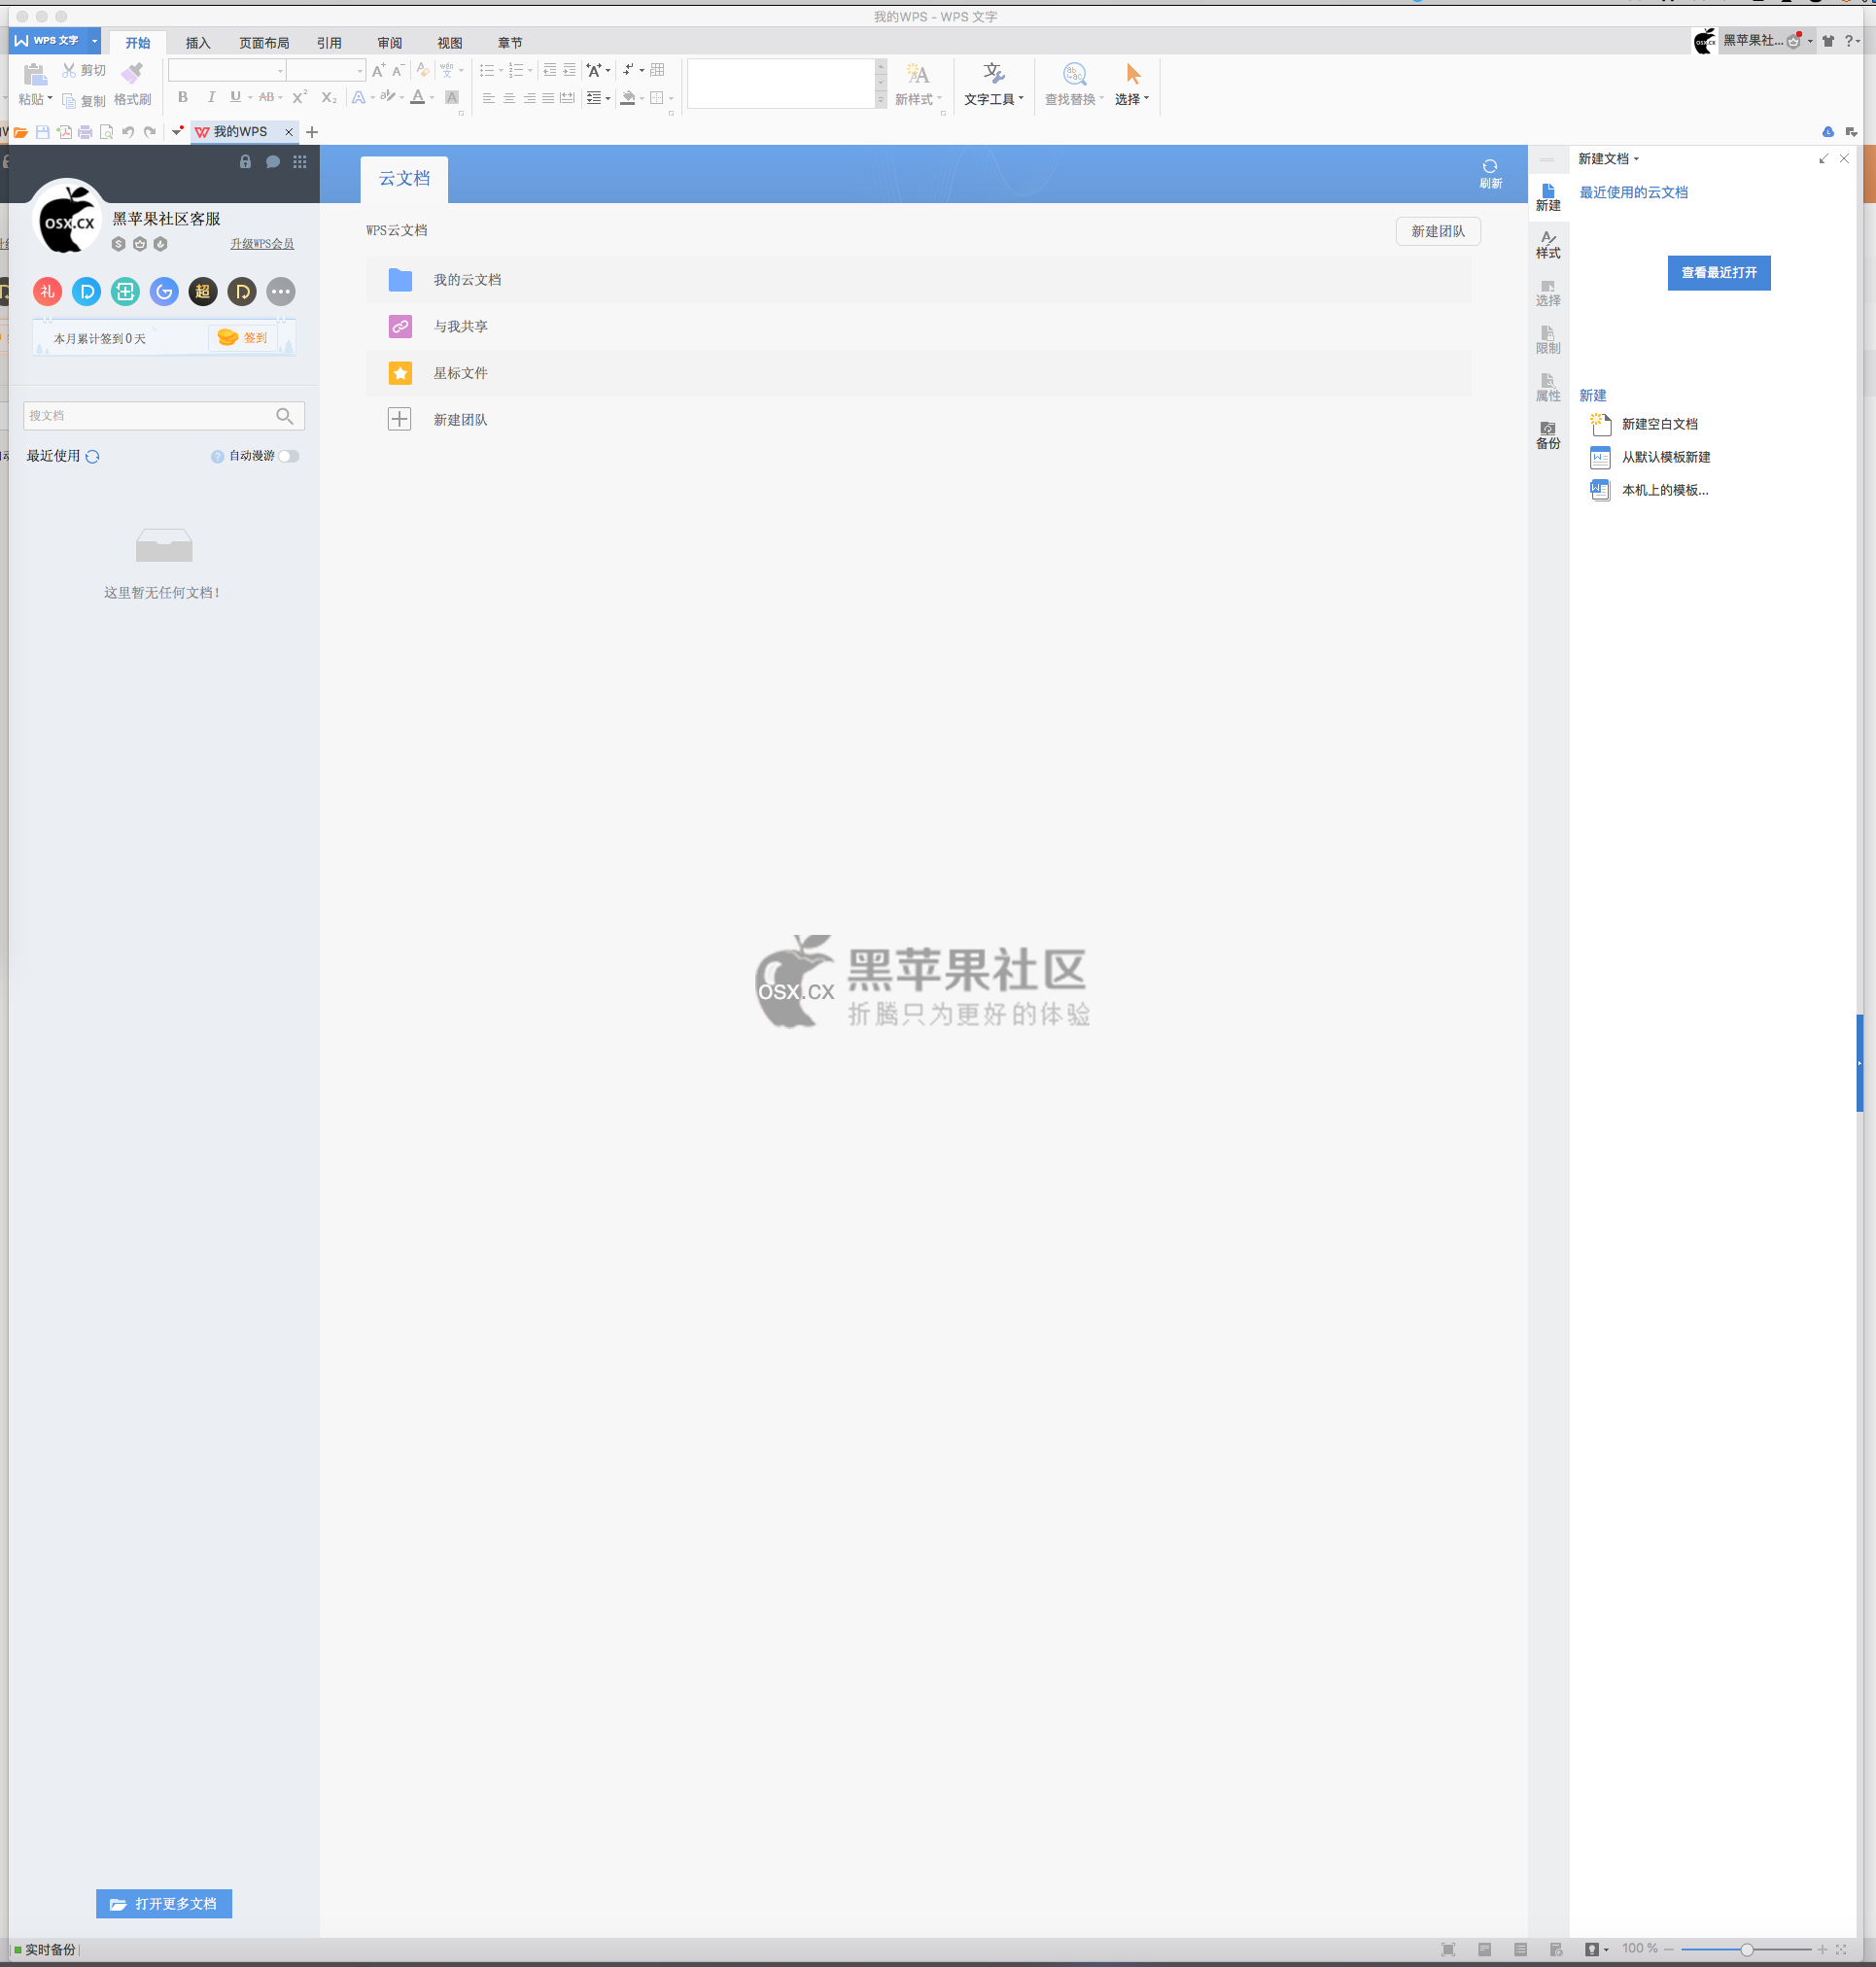Click the Clear Formatting eraser icon
The width and height of the screenshot is (1876, 1967).
pyautogui.click(x=423, y=70)
